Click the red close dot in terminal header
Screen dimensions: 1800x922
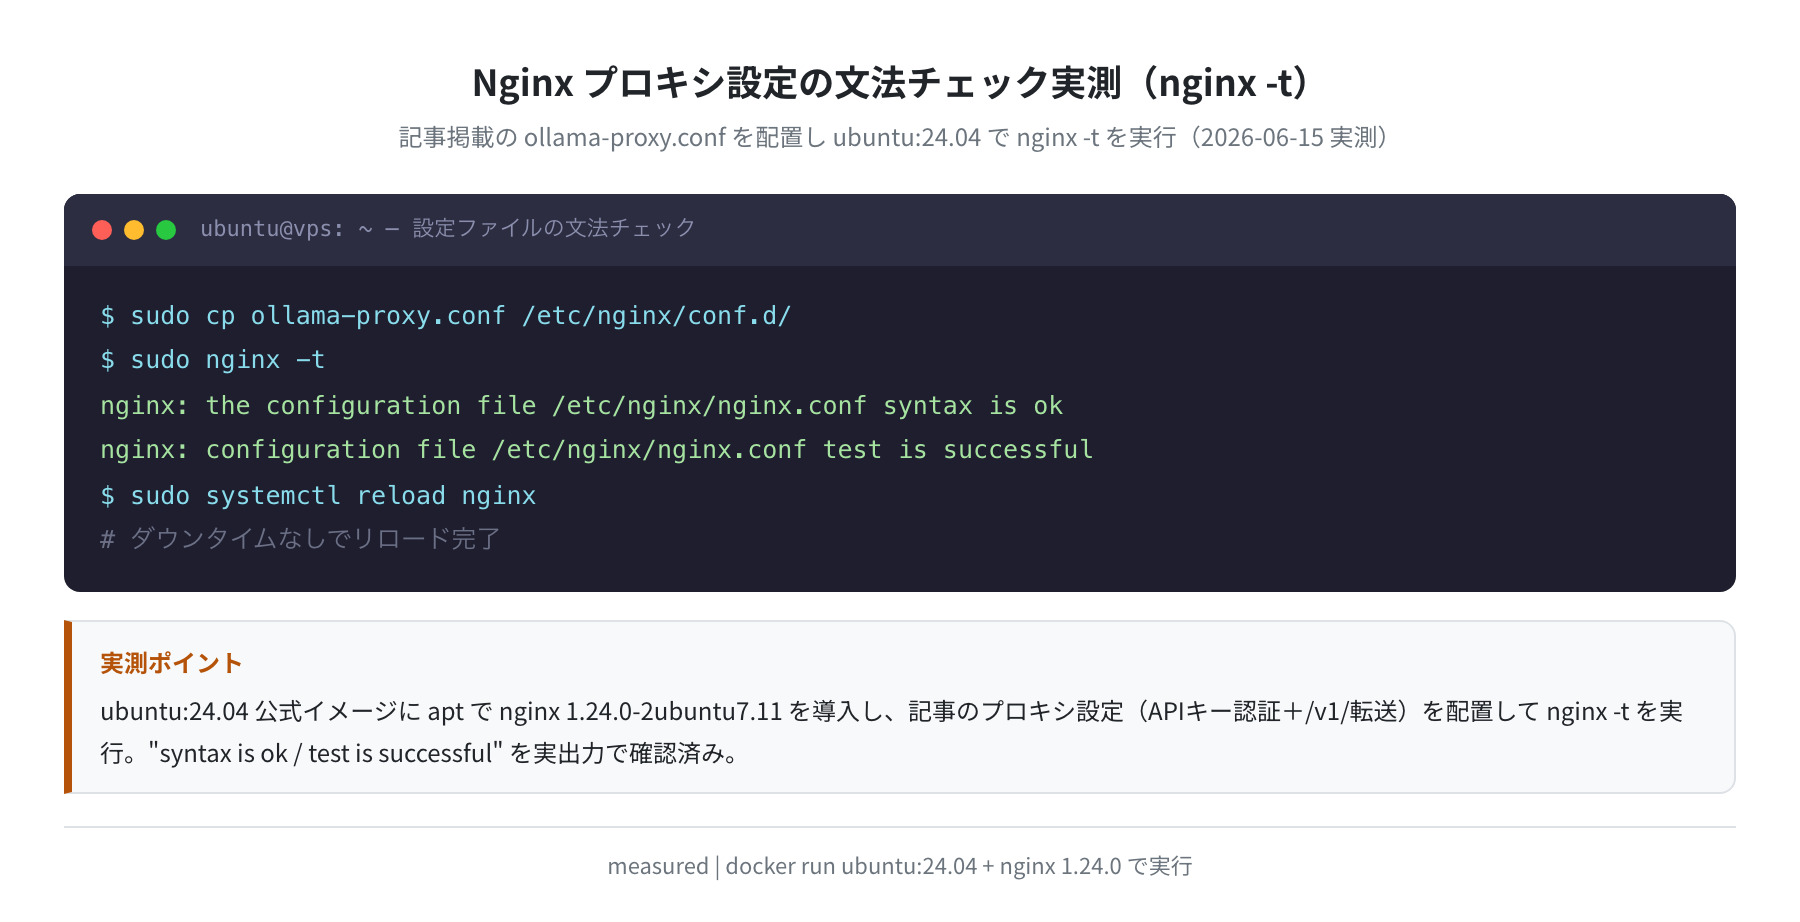(102, 230)
